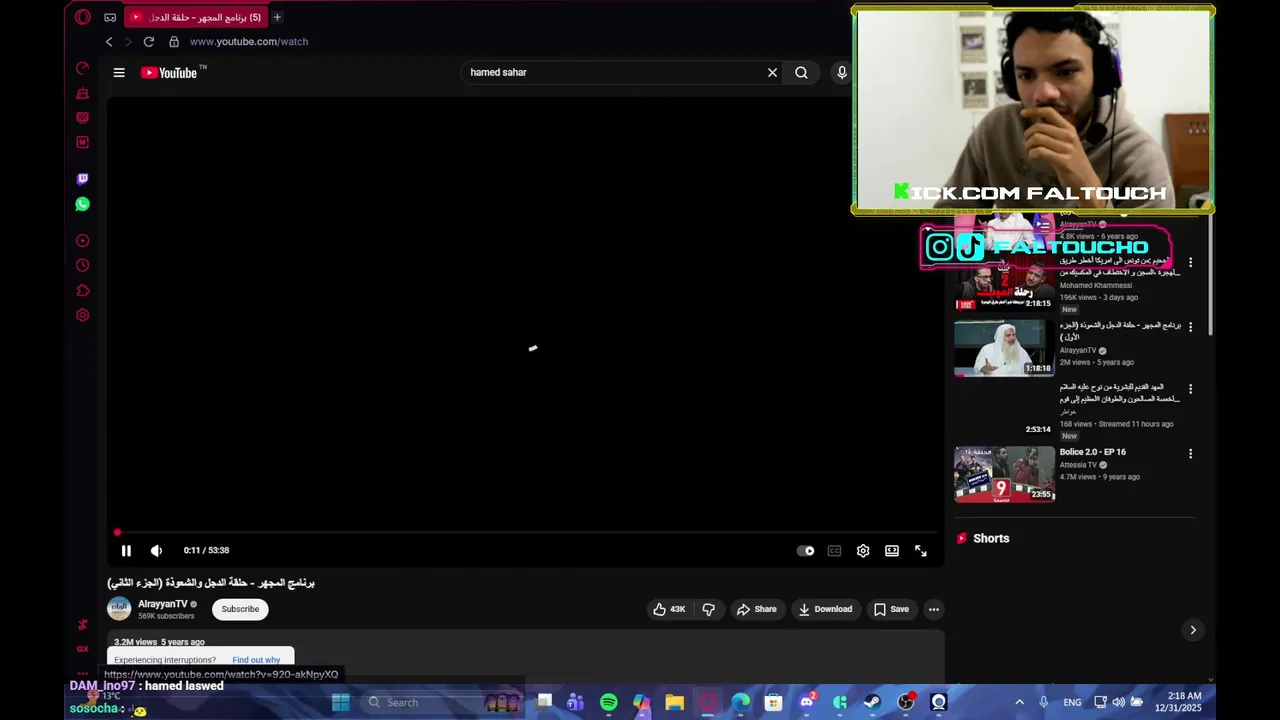Search with voice microphone
Image resolution: width=1280 pixels, height=720 pixels.
(842, 72)
